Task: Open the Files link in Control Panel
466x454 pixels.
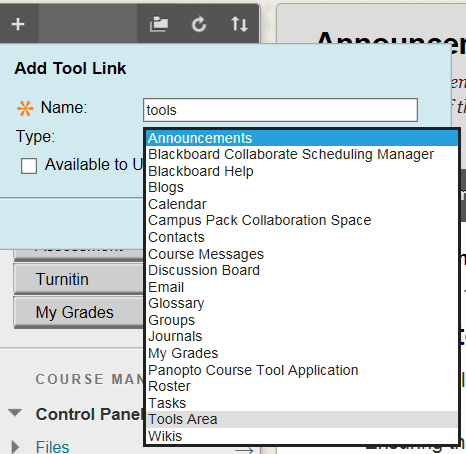Action: pos(52,447)
